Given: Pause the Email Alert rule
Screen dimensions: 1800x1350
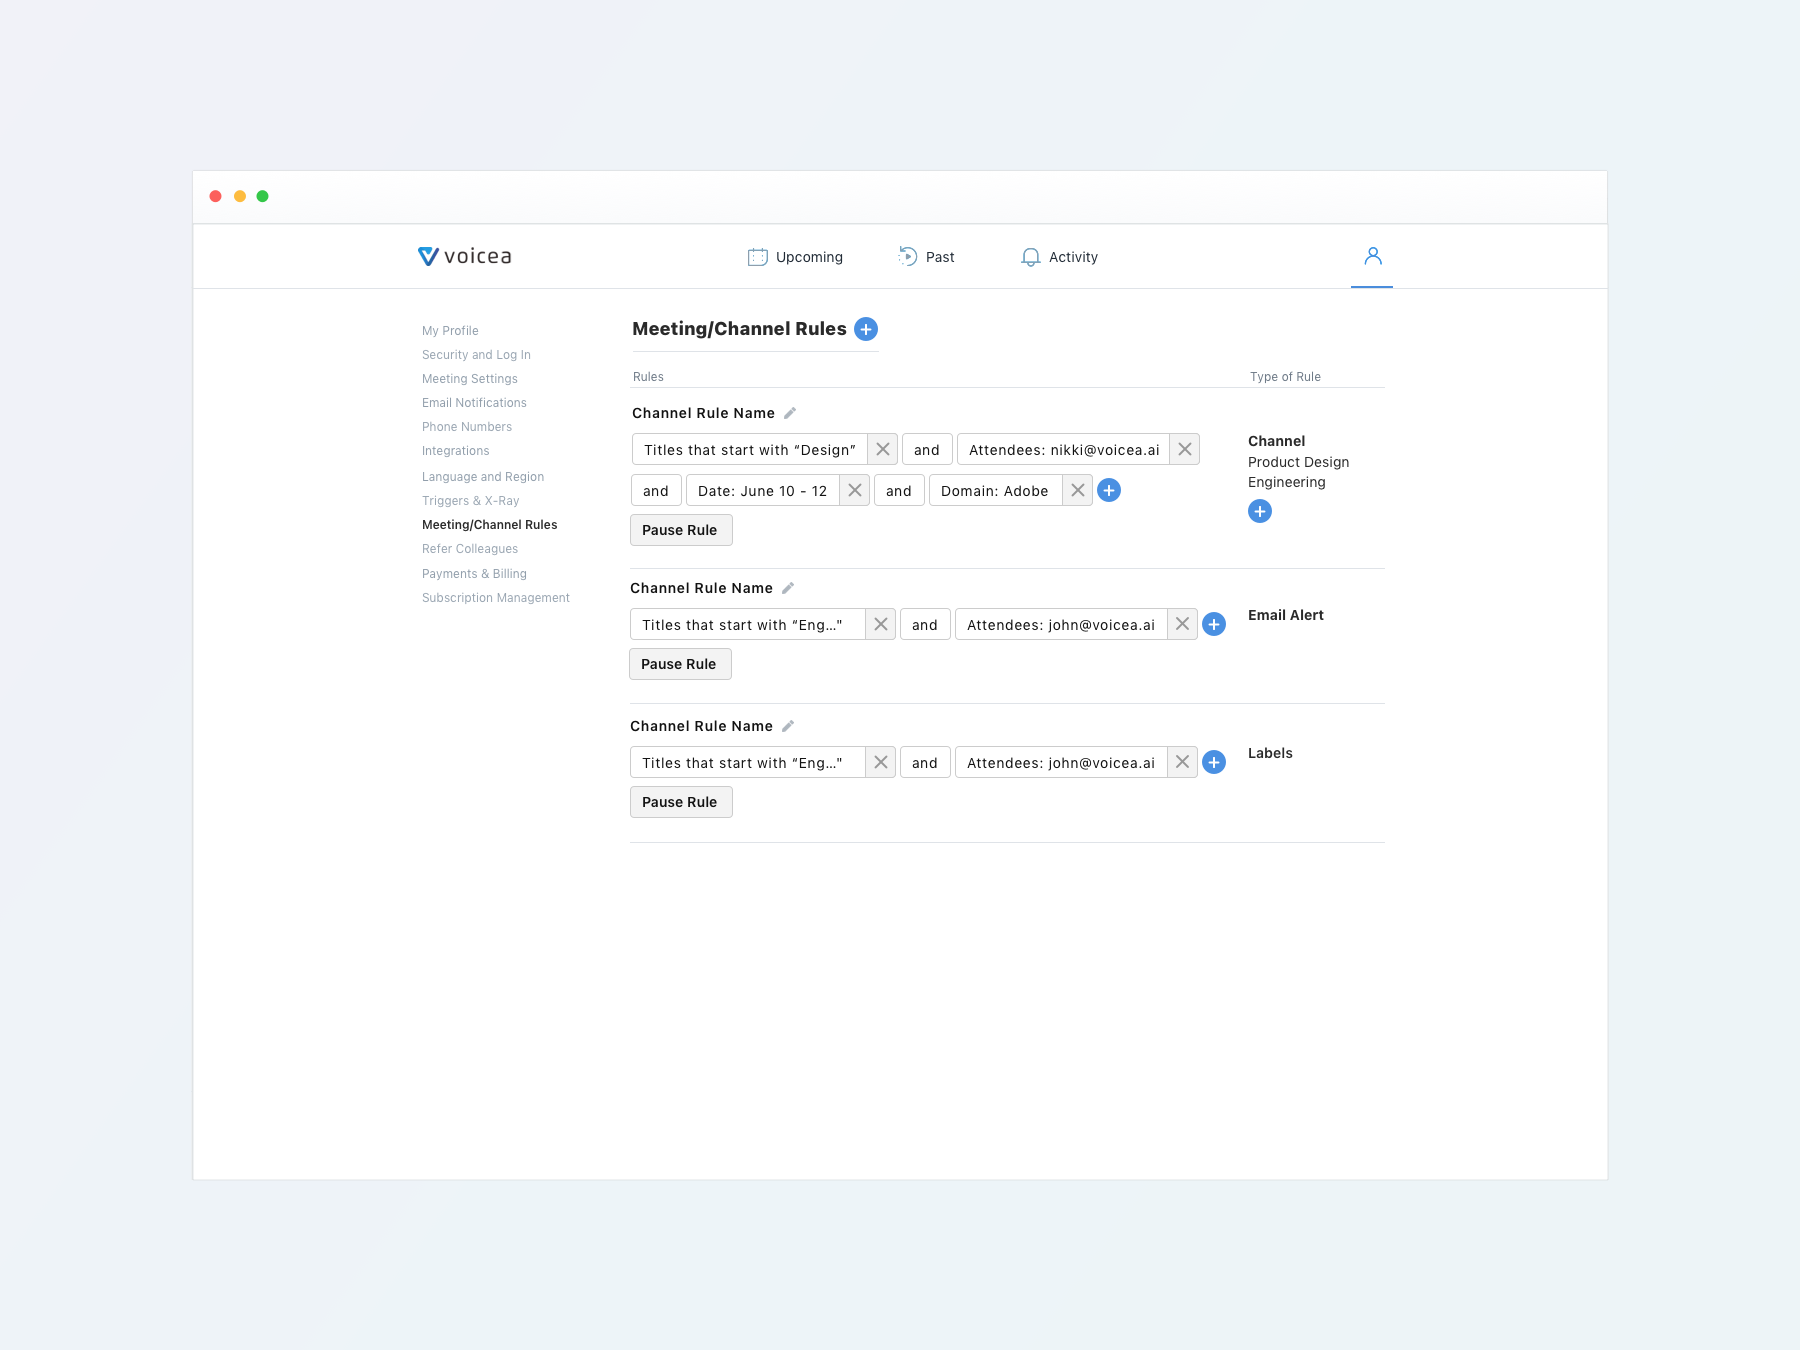Looking at the screenshot, I should click(679, 664).
